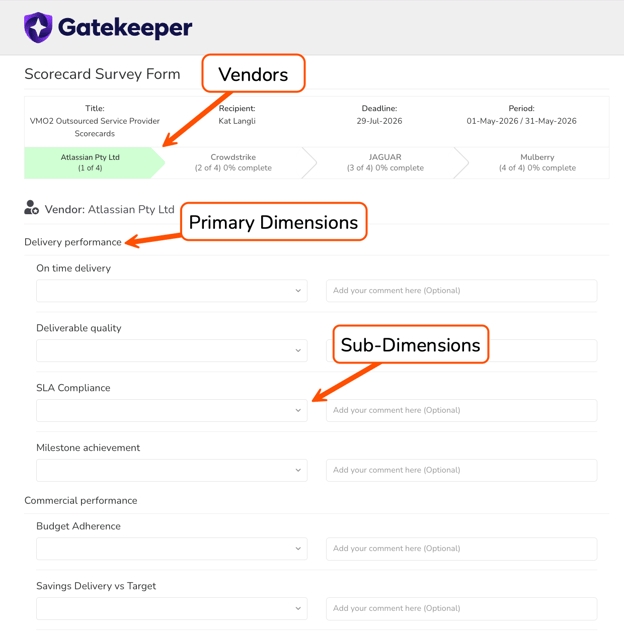Screen dimensions: 624x632
Task: Open the On time delivery score dropdown
Action: pyautogui.click(x=172, y=291)
